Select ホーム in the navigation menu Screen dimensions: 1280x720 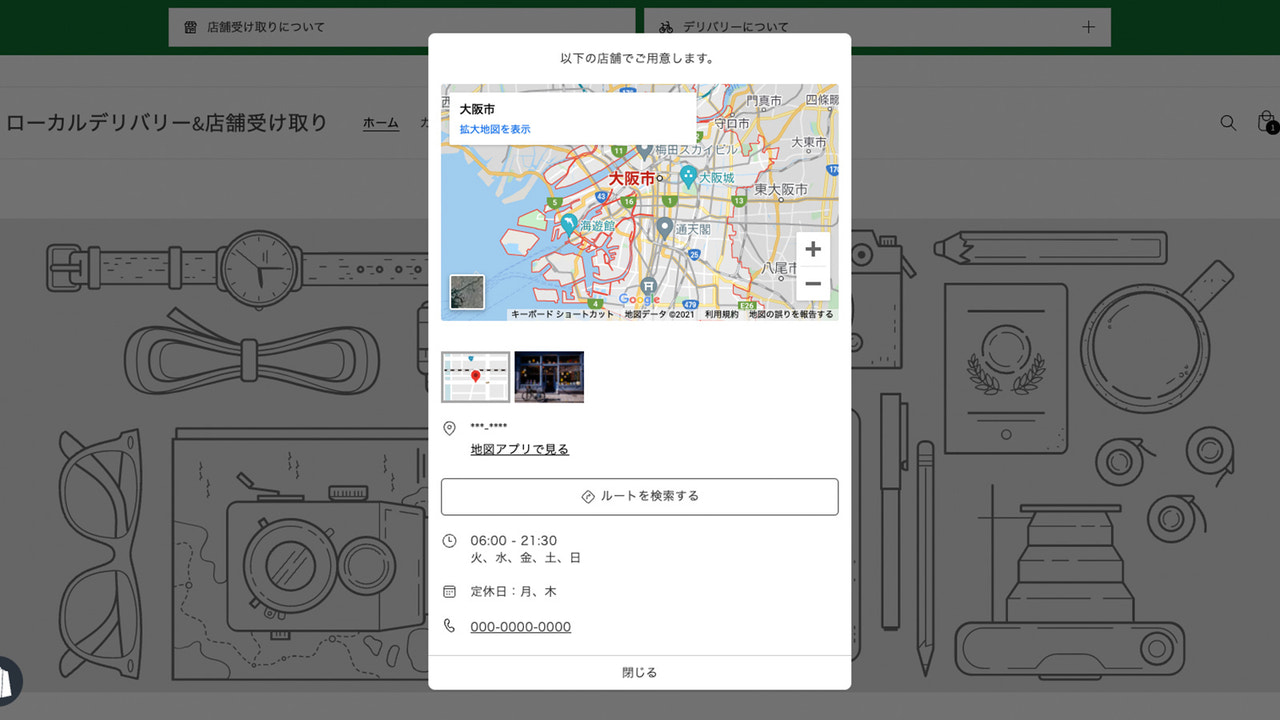(381, 122)
